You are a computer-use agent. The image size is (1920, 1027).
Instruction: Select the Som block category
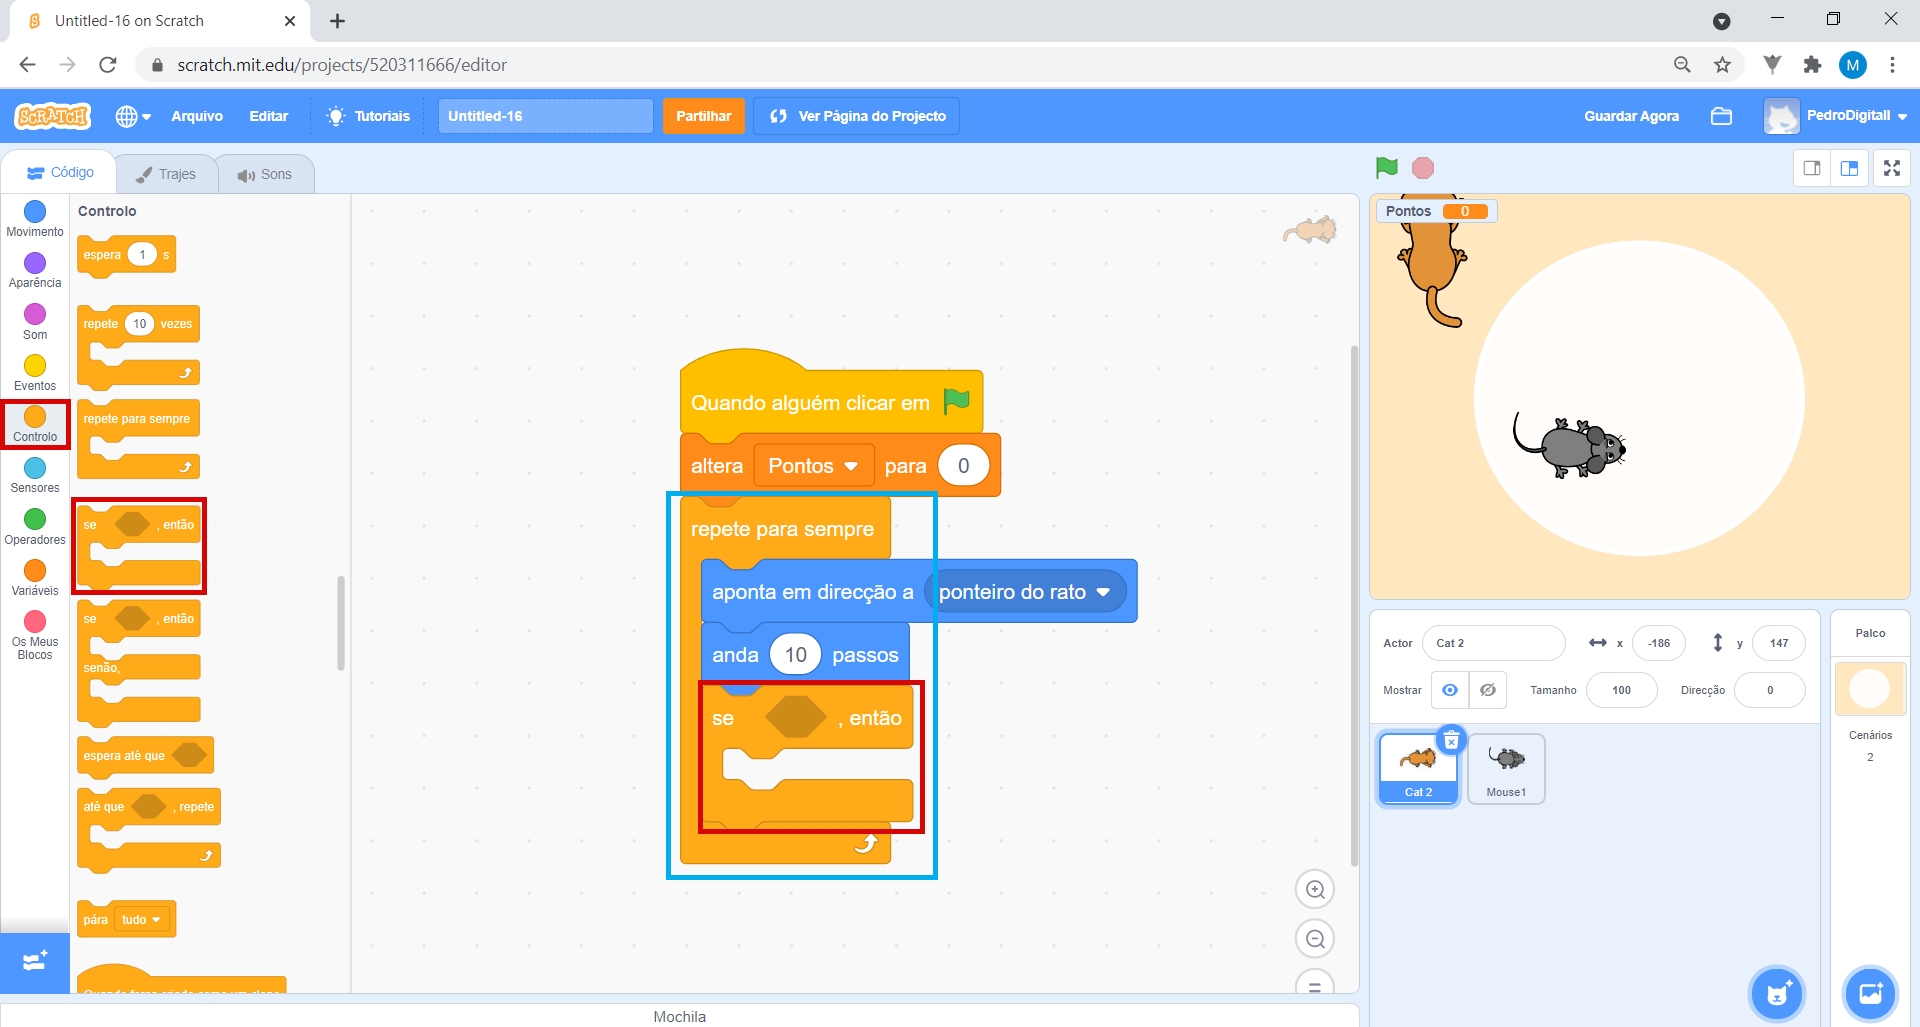pyautogui.click(x=35, y=322)
